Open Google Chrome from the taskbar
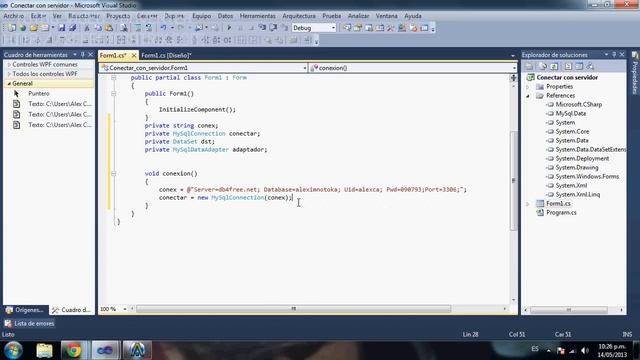 click(x=74, y=350)
